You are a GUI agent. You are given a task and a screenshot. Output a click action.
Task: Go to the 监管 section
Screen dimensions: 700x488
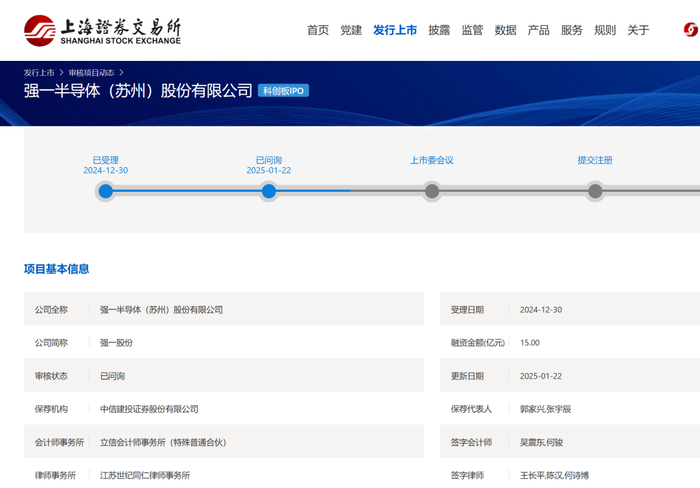click(472, 30)
